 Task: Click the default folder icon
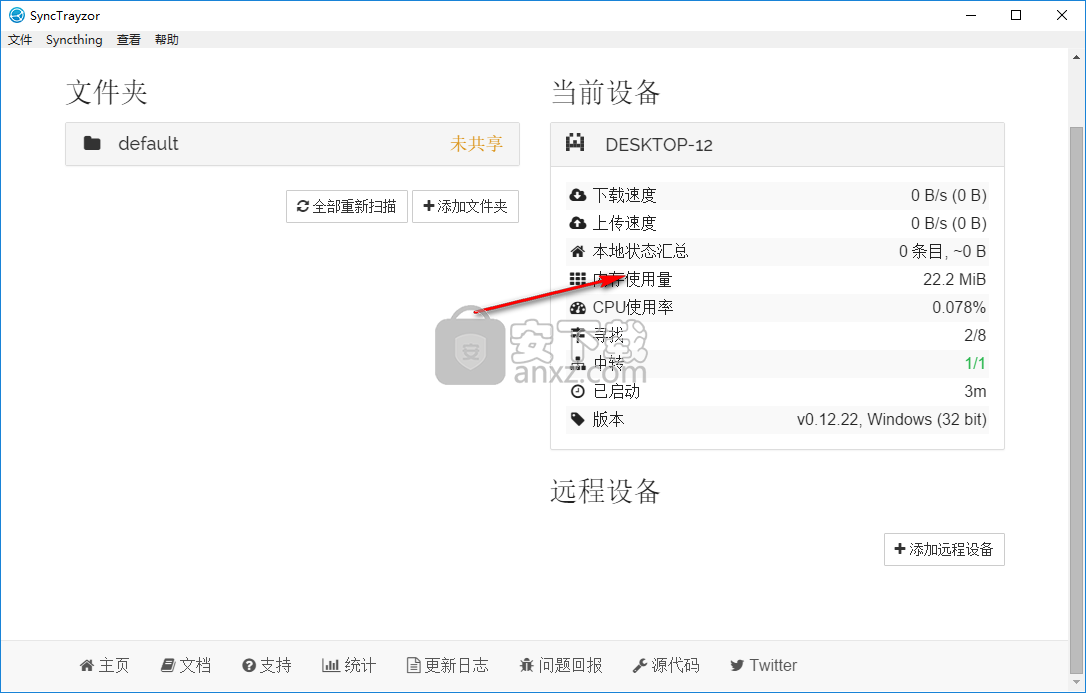92,143
